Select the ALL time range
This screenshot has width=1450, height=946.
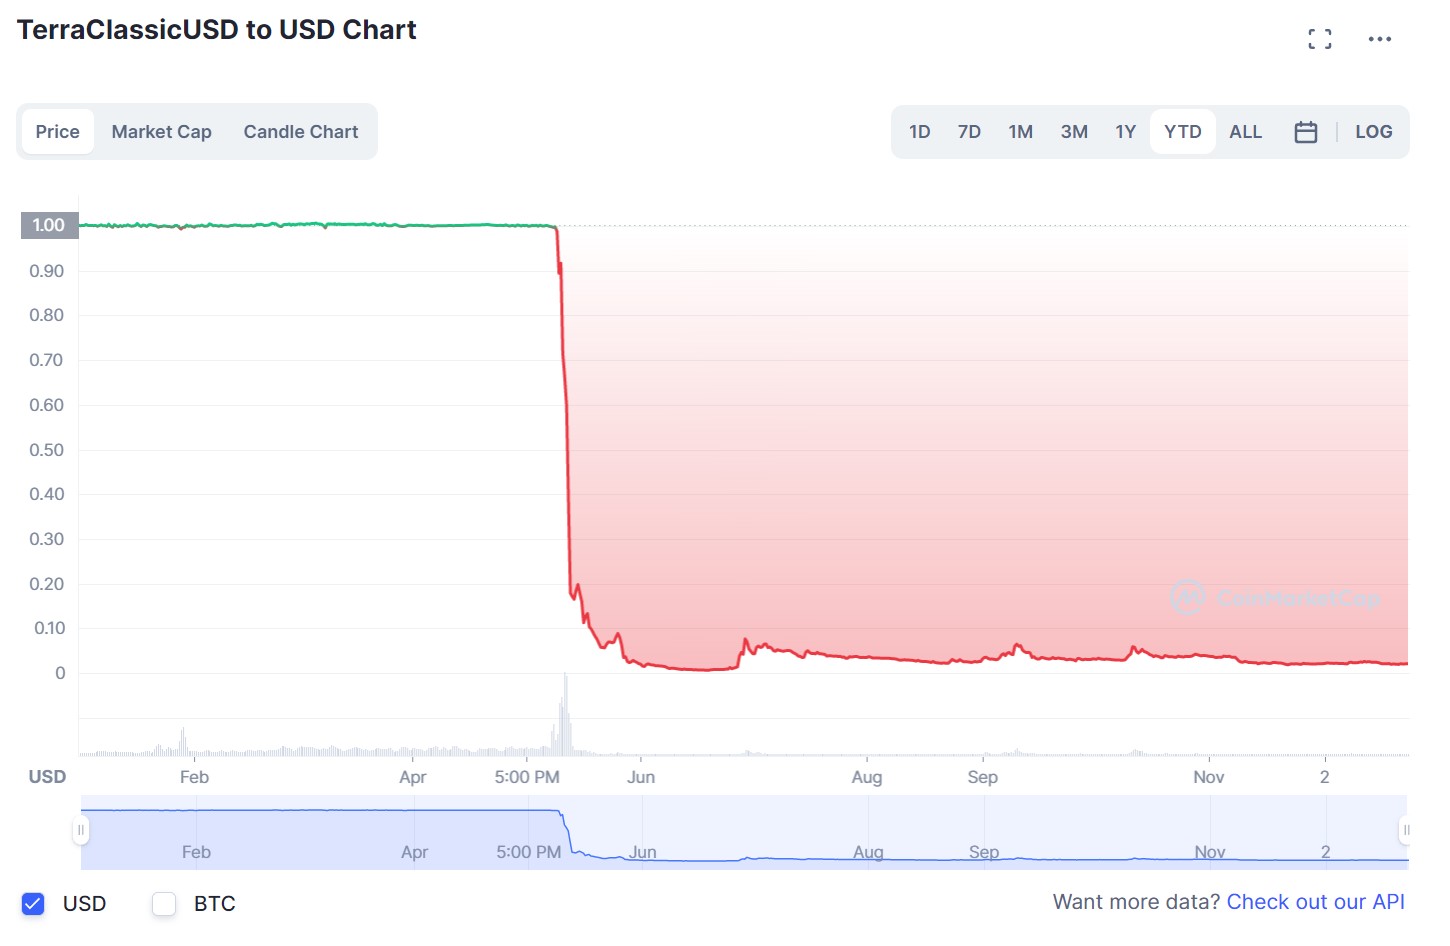[1245, 131]
